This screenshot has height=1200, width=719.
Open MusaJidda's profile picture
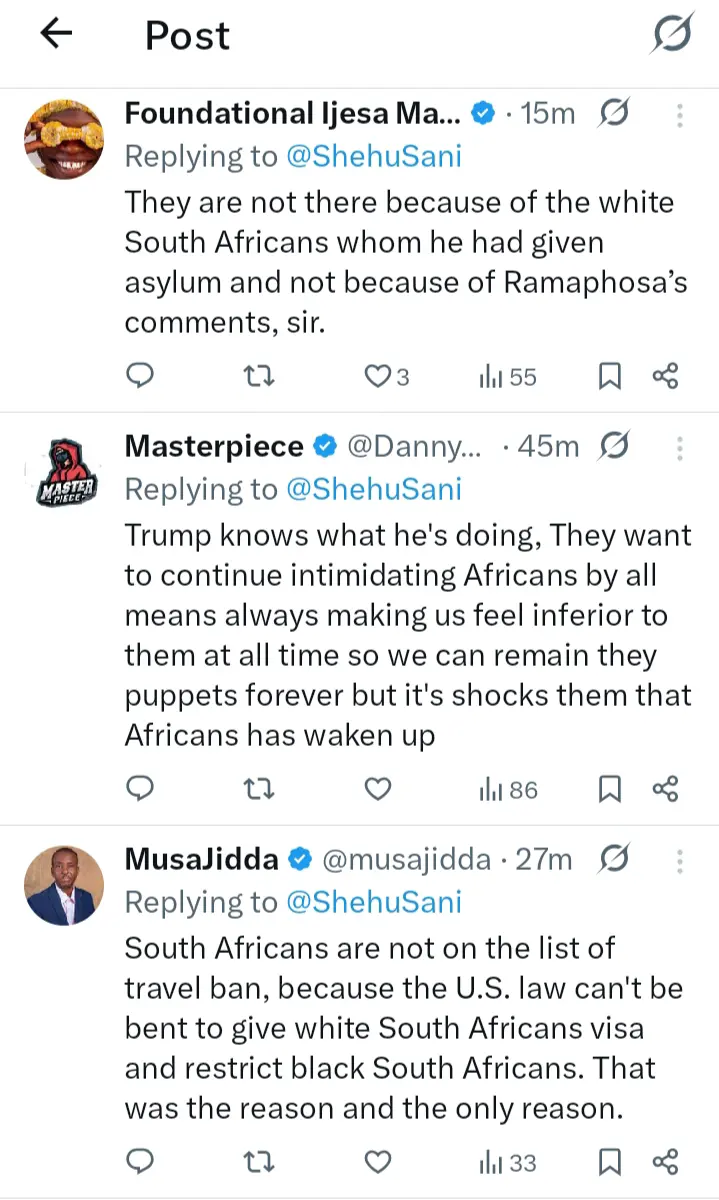[x=64, y=886]
